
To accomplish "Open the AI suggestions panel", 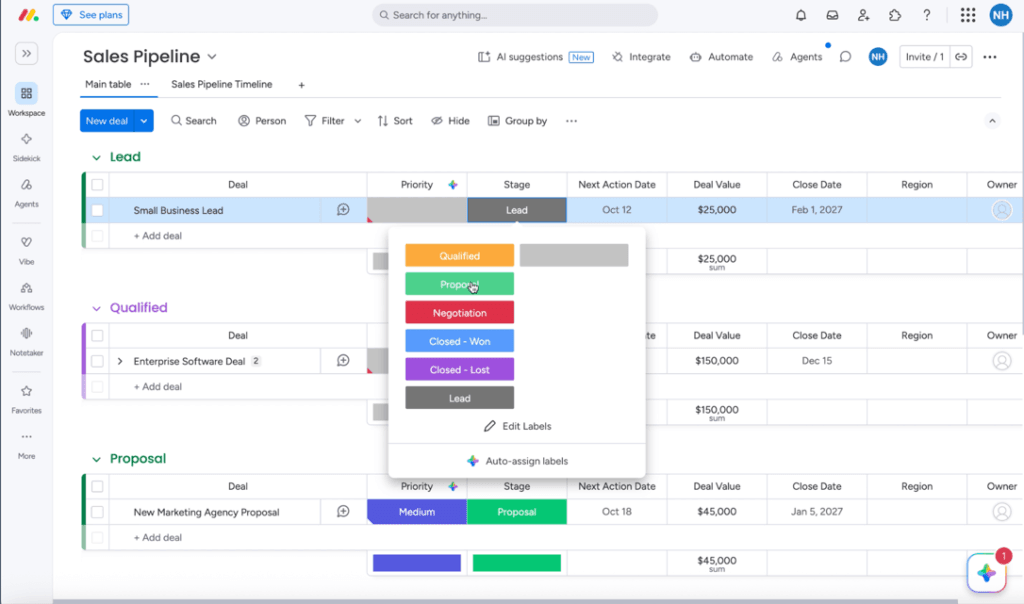I will [x=535, y=57].
